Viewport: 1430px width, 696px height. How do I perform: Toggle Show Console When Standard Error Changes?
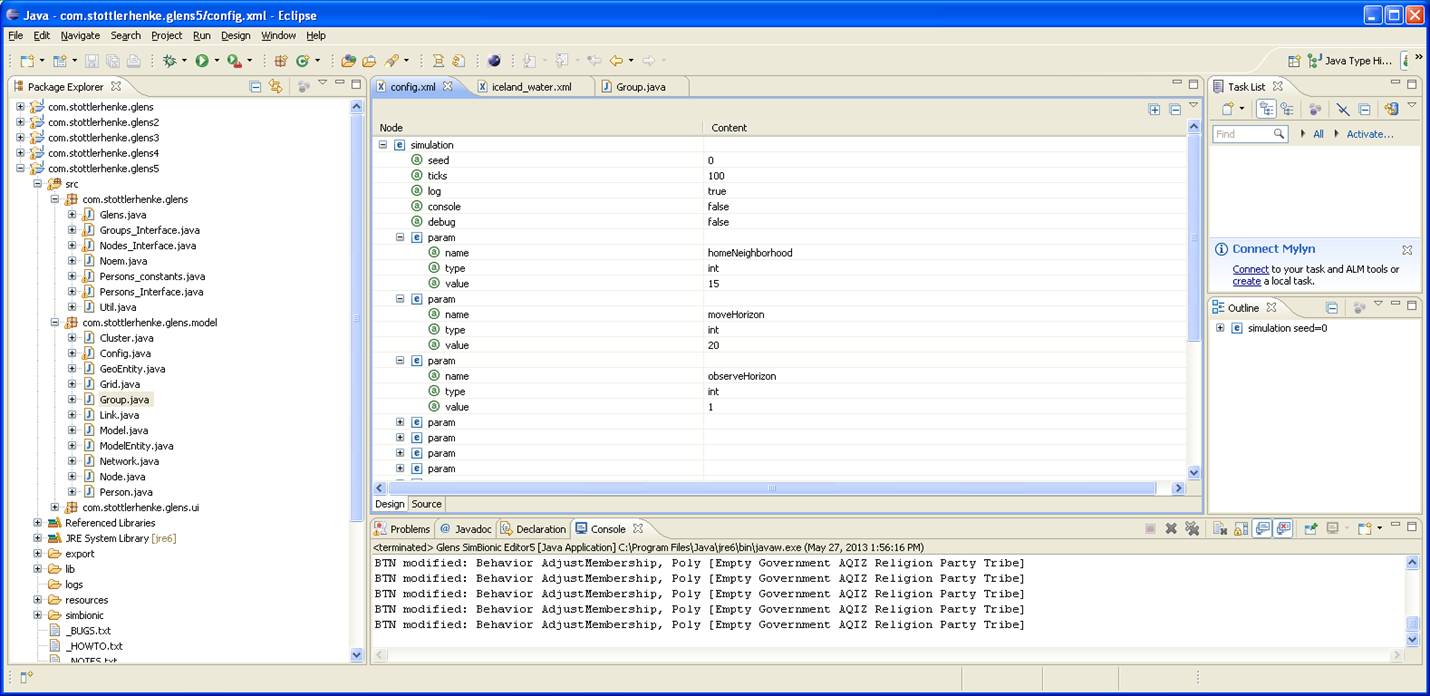tap(1283, 528)
